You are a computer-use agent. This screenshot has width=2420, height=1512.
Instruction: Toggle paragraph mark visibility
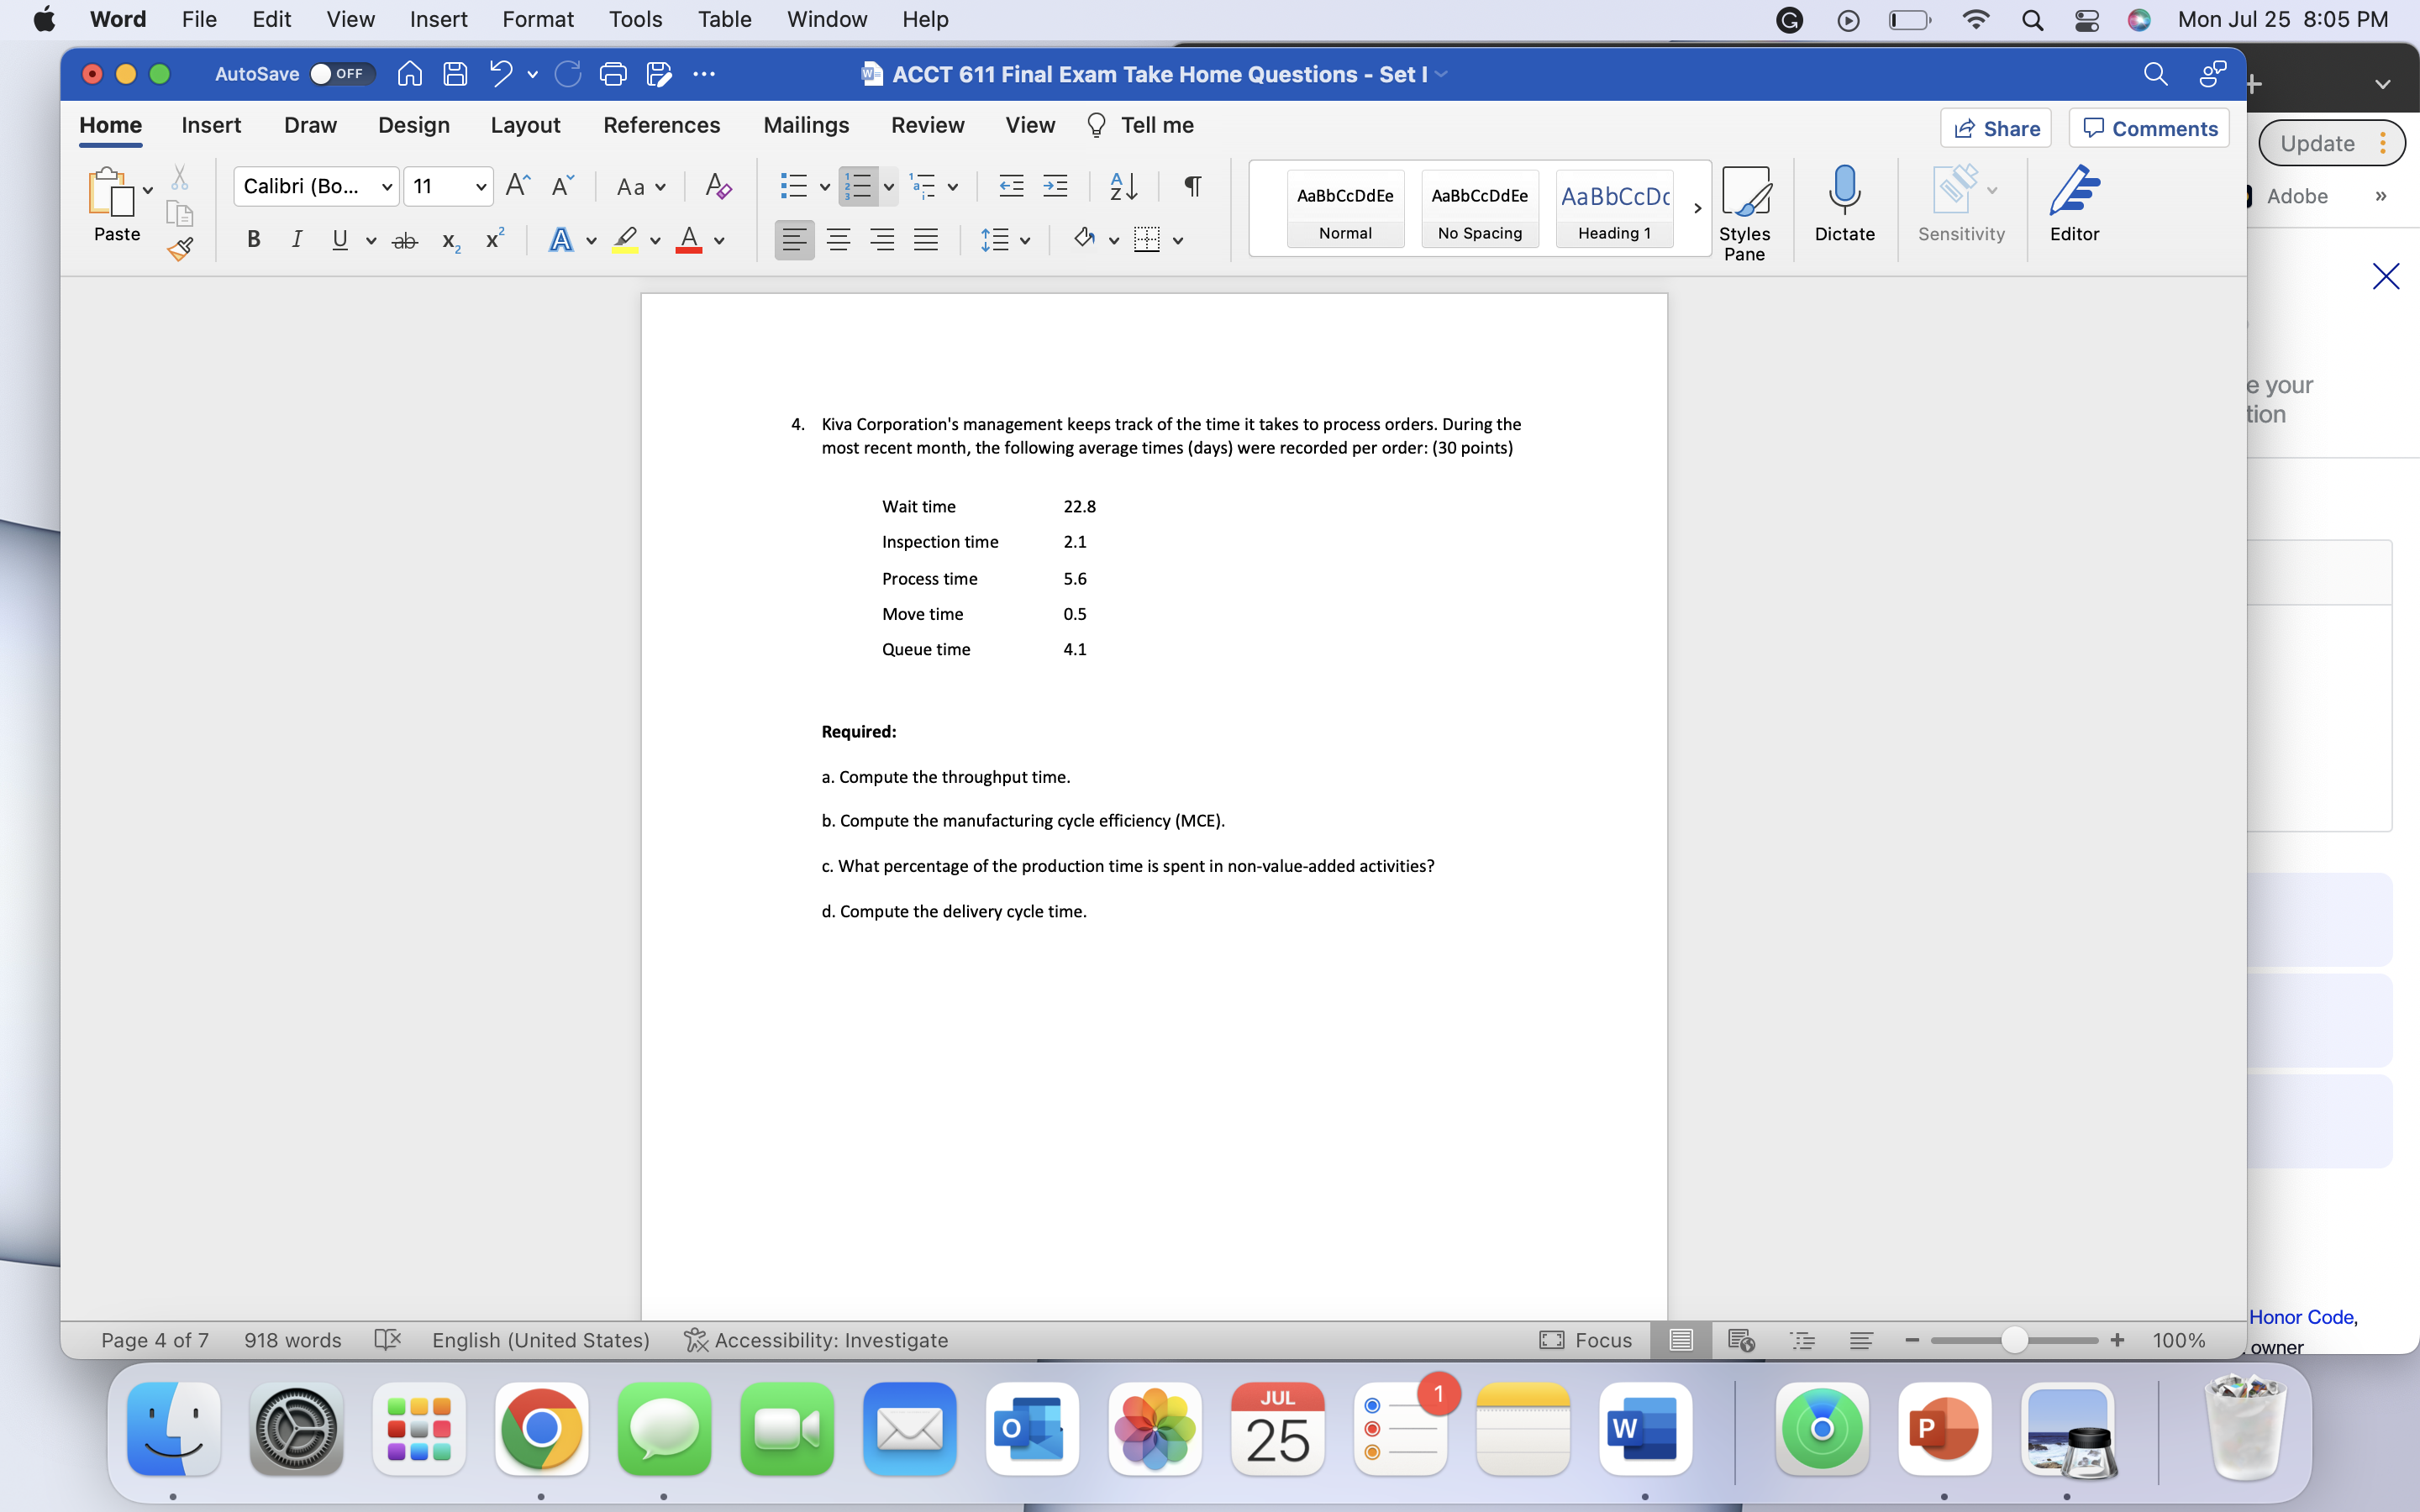(1192, 186)
